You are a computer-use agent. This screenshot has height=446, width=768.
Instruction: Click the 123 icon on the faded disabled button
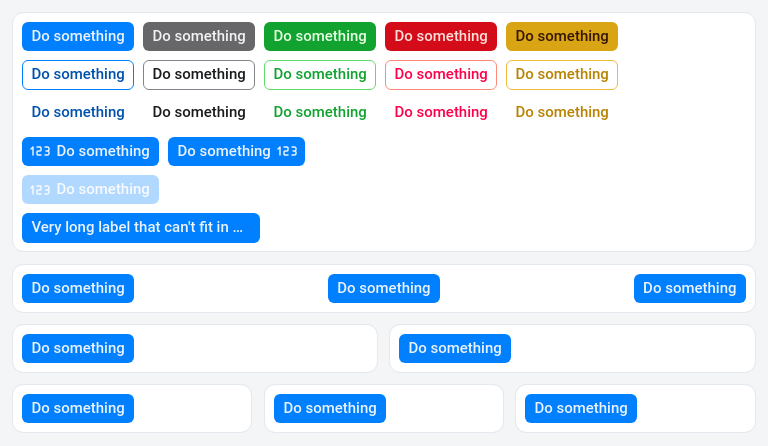tap(40, 190)
